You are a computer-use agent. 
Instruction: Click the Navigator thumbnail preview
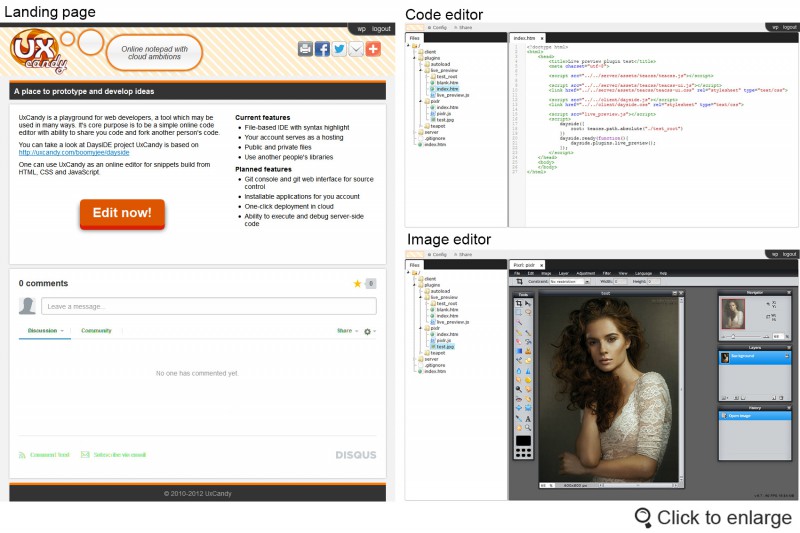[733, 314]
